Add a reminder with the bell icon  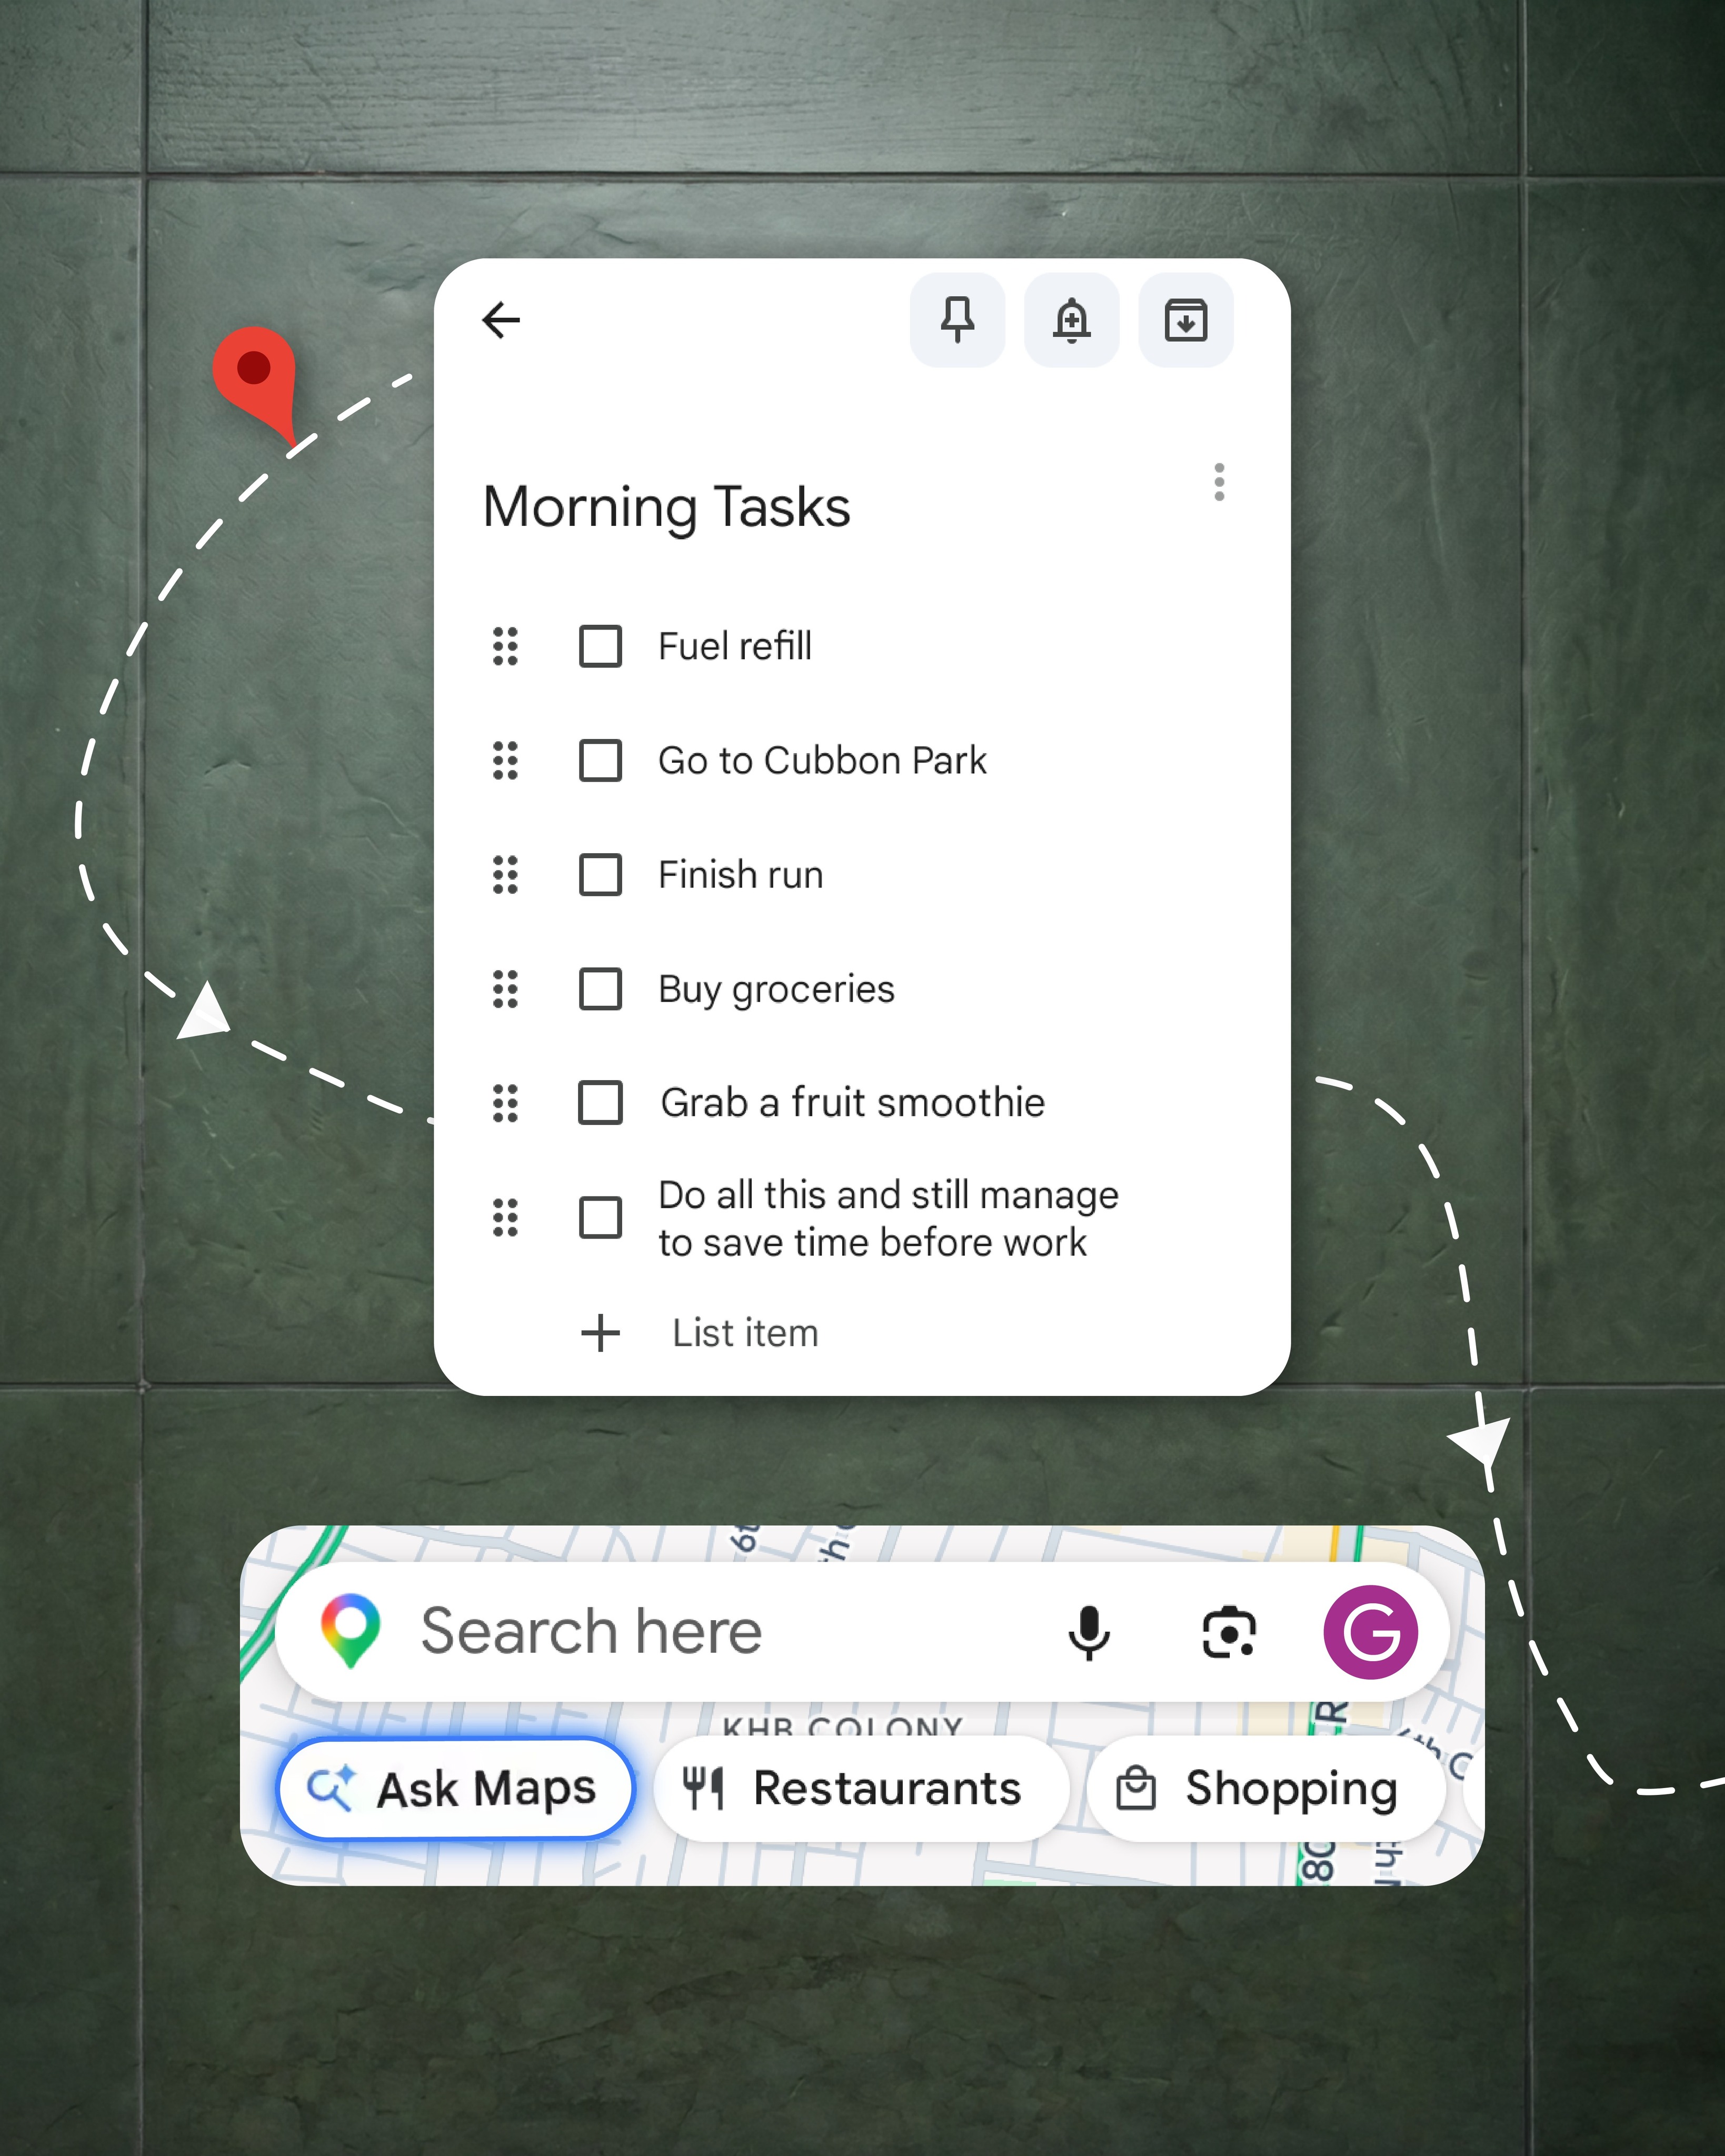(x=1071, y=320)
